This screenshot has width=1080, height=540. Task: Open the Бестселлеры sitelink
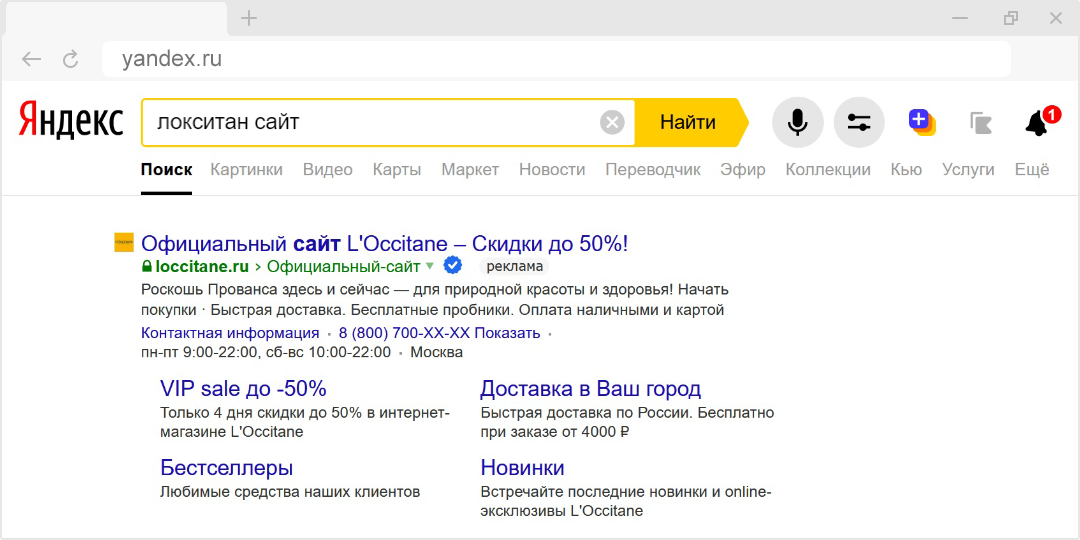227,468
